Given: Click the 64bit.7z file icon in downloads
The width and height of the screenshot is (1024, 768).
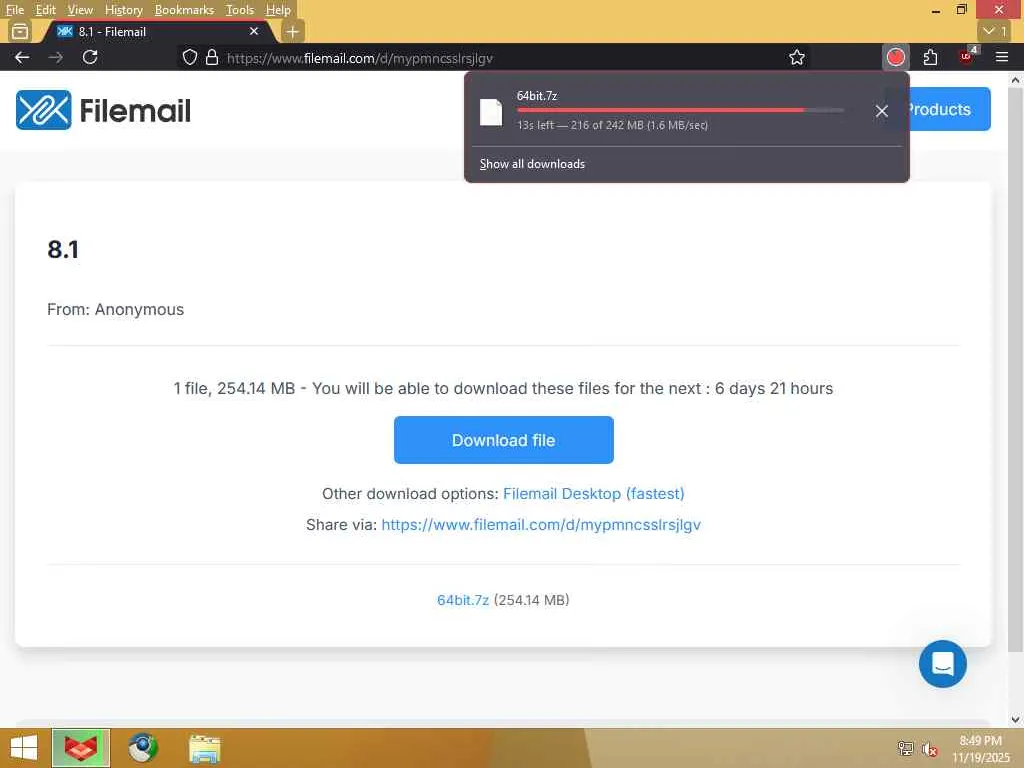Looking at the screenshot, I should click(491, 112).
